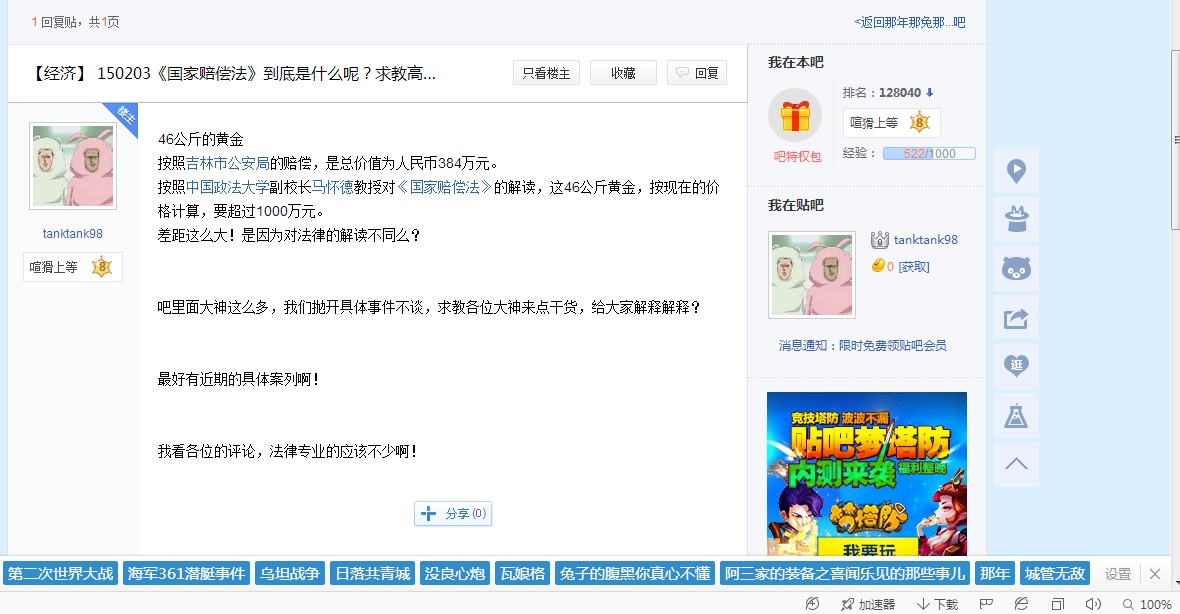Select the 第二次世界大战 bottom tag
Image resolution: width=1180 pixels, height=614 pixels.
pos(60,573)
